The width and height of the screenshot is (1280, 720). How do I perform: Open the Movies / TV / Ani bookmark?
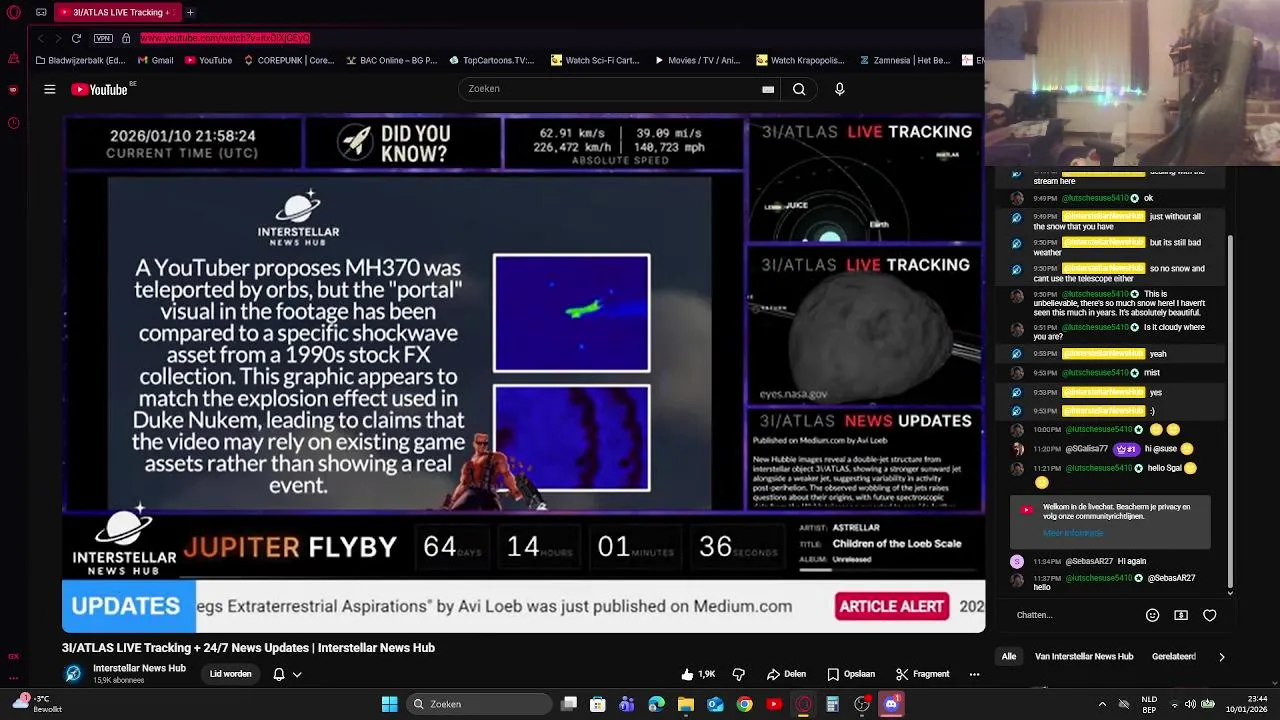[x=697, y=60]
